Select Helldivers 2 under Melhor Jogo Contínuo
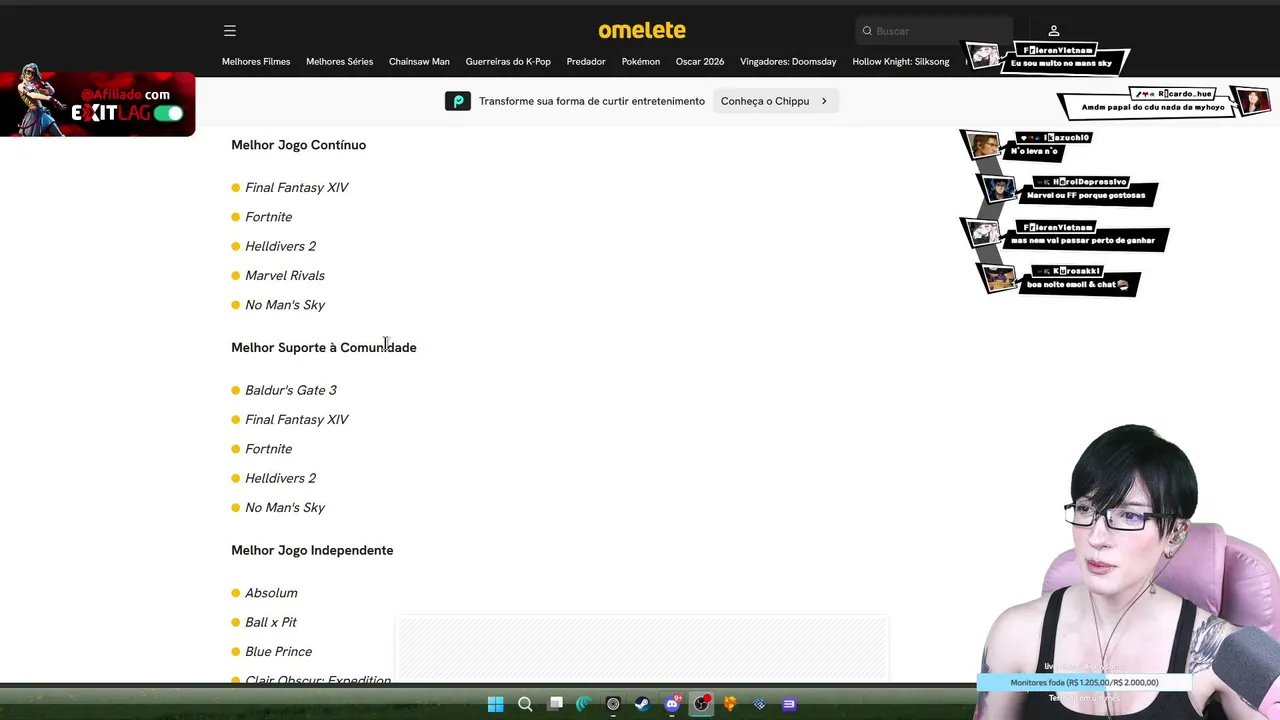The image size is (1280, 720). pyautogui.click(x=281, y=246)
